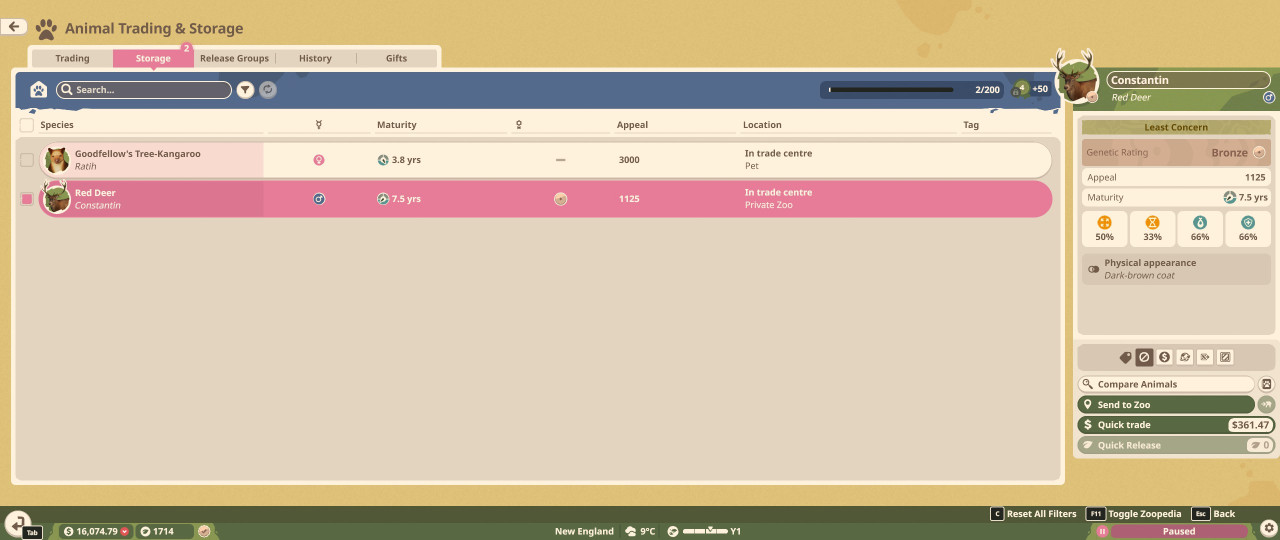Click the cash balance 16,074.79 indicator
This screenshot has height=540, width=1280.
coord(96,531)
